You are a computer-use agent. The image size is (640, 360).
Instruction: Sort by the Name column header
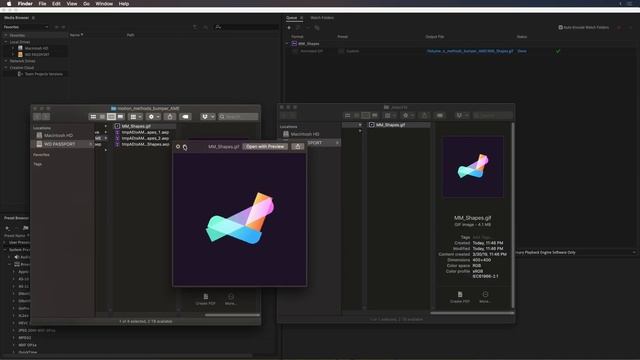(76, 35)
